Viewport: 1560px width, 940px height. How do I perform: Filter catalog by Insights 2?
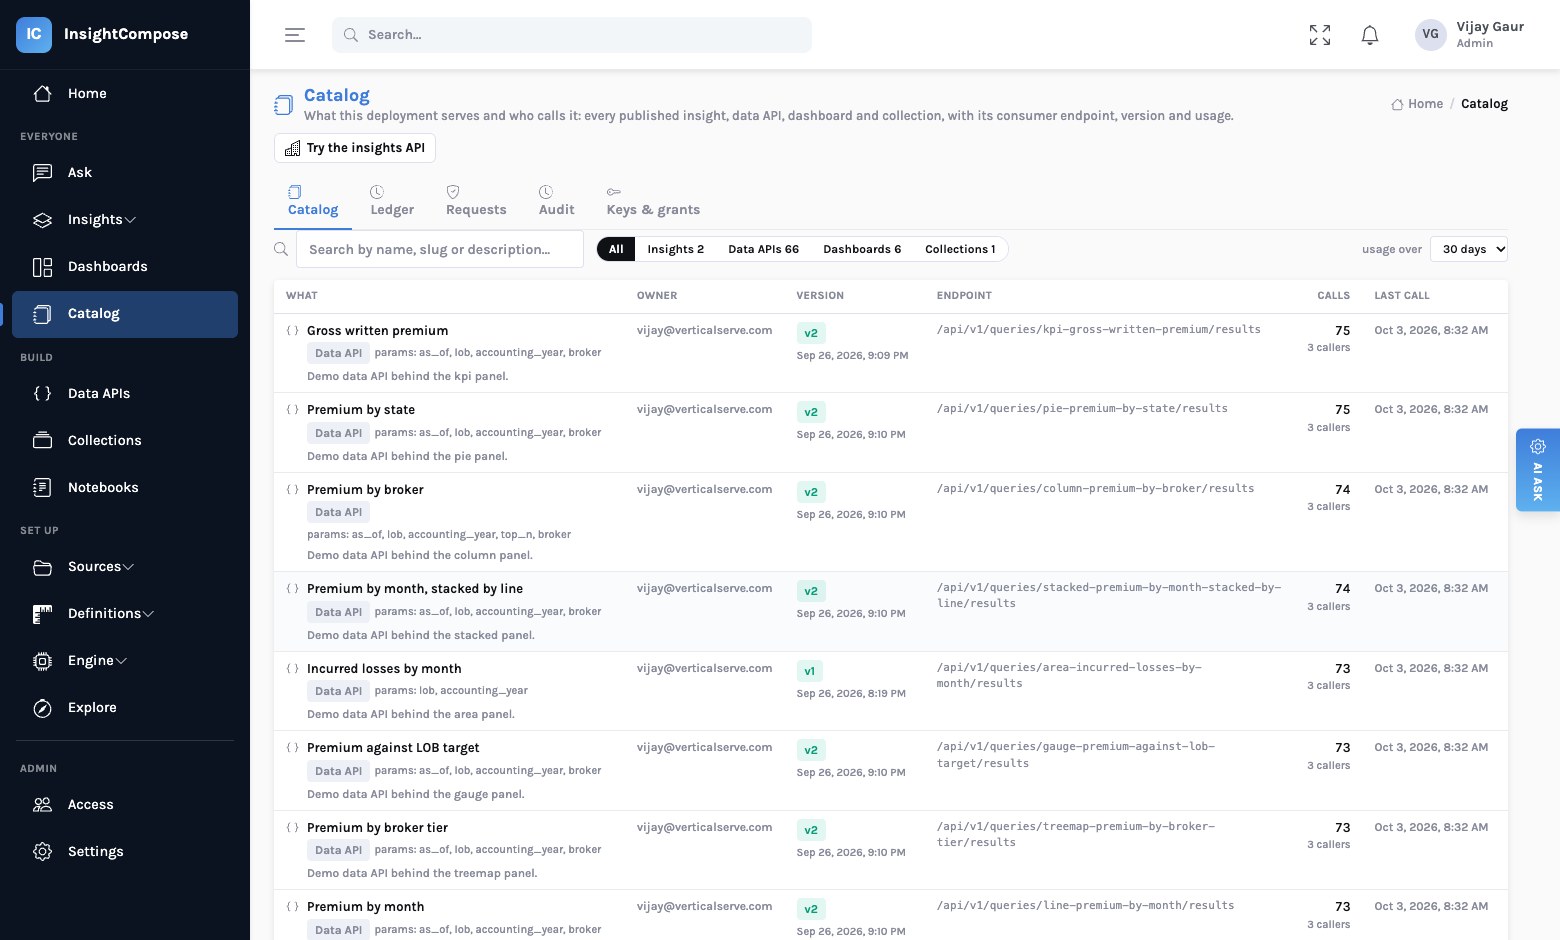pyautogui.click(x=675, y=249)
